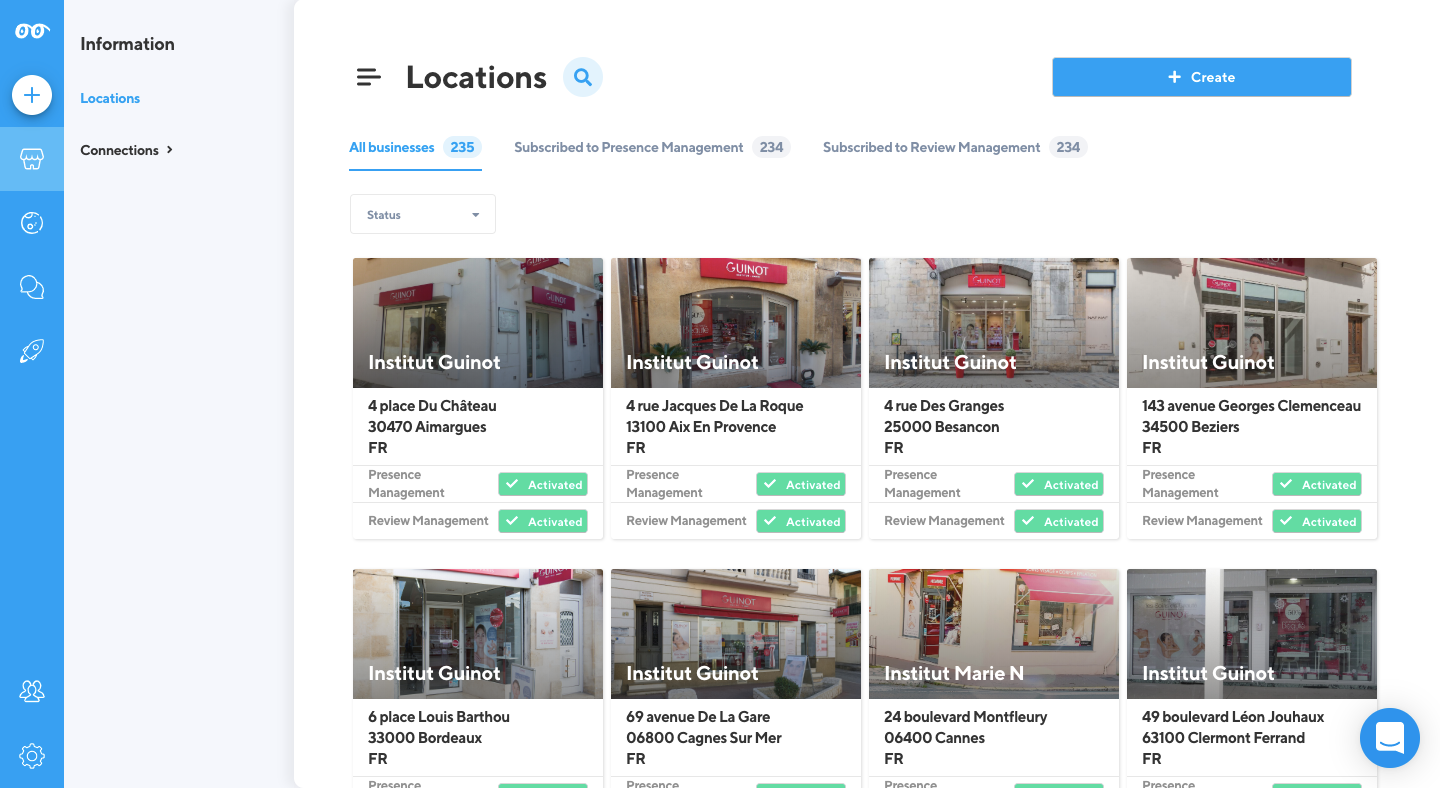The height and width of the screenshot is (788, 1440).
Task: Select the Locations sidebar link
Action: click(110, 98)
